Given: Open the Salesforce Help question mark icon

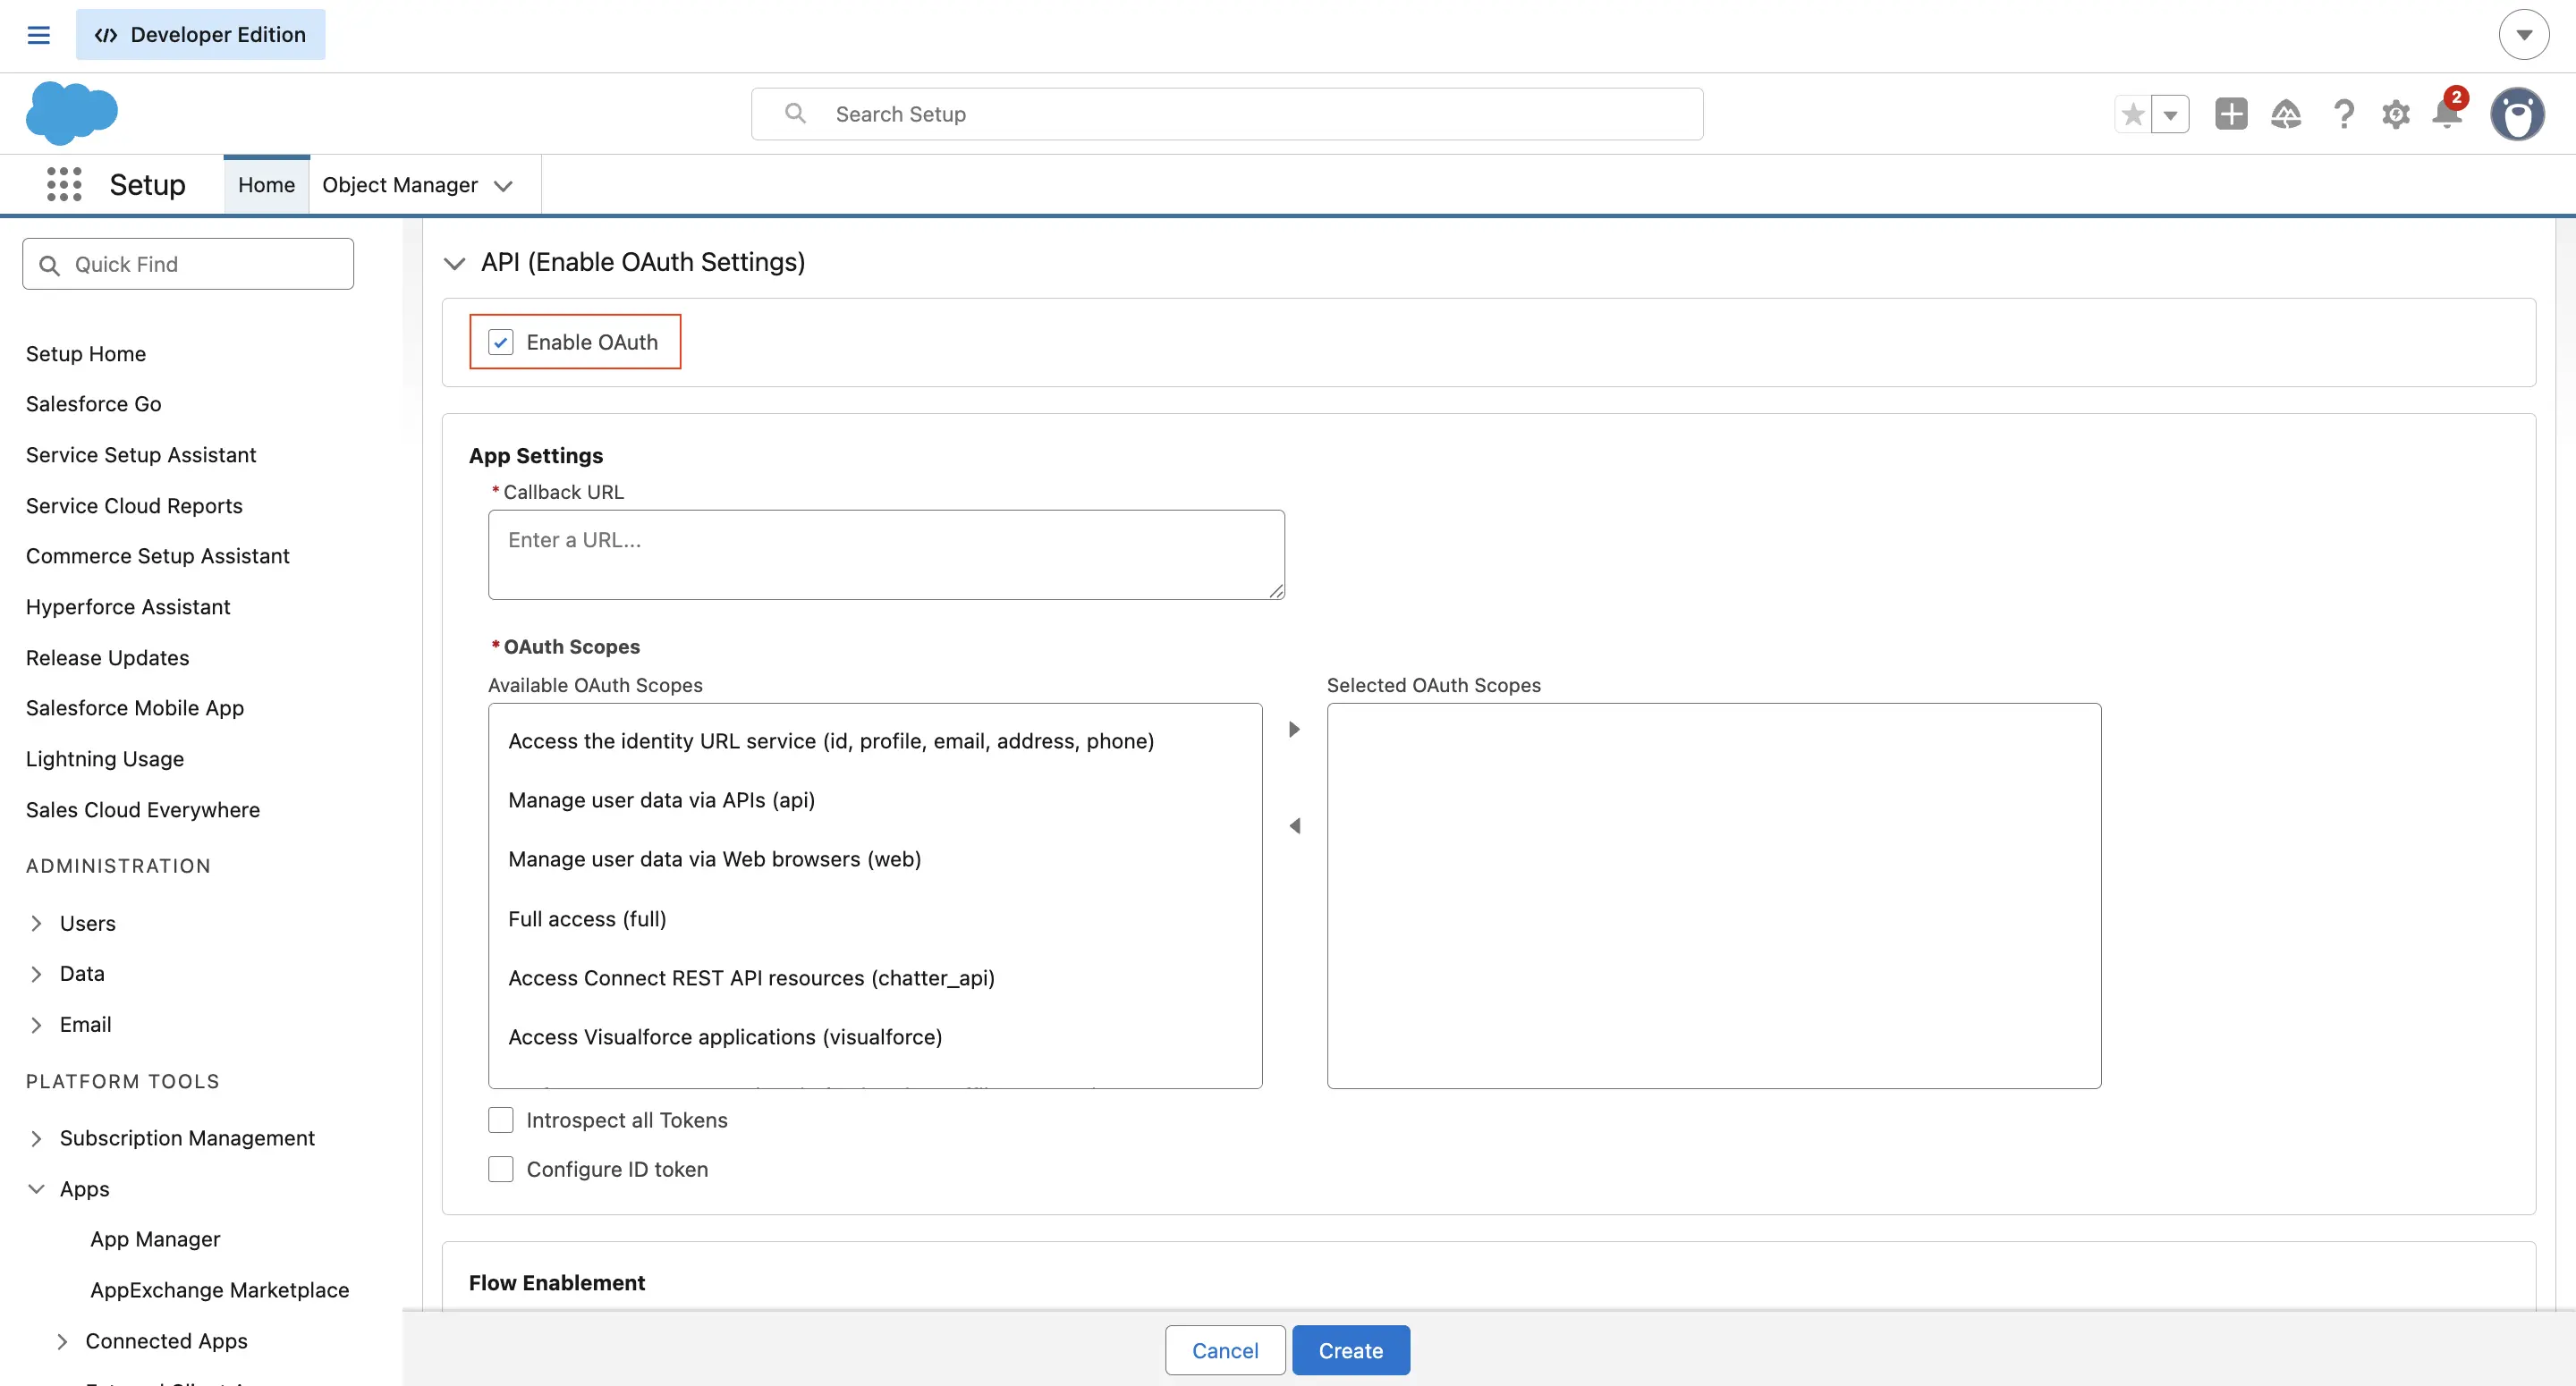Looking at the screenshot, I should point(2342,114).
